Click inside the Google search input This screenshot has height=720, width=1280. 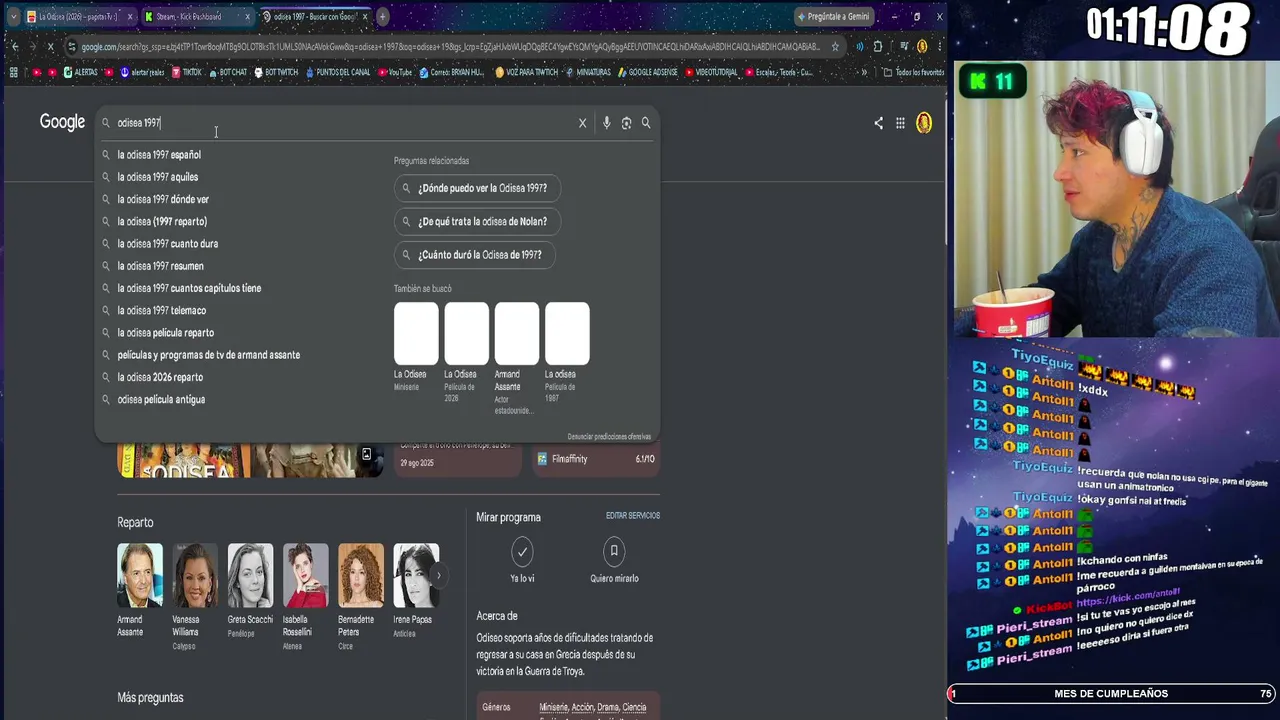pos(340,123)
